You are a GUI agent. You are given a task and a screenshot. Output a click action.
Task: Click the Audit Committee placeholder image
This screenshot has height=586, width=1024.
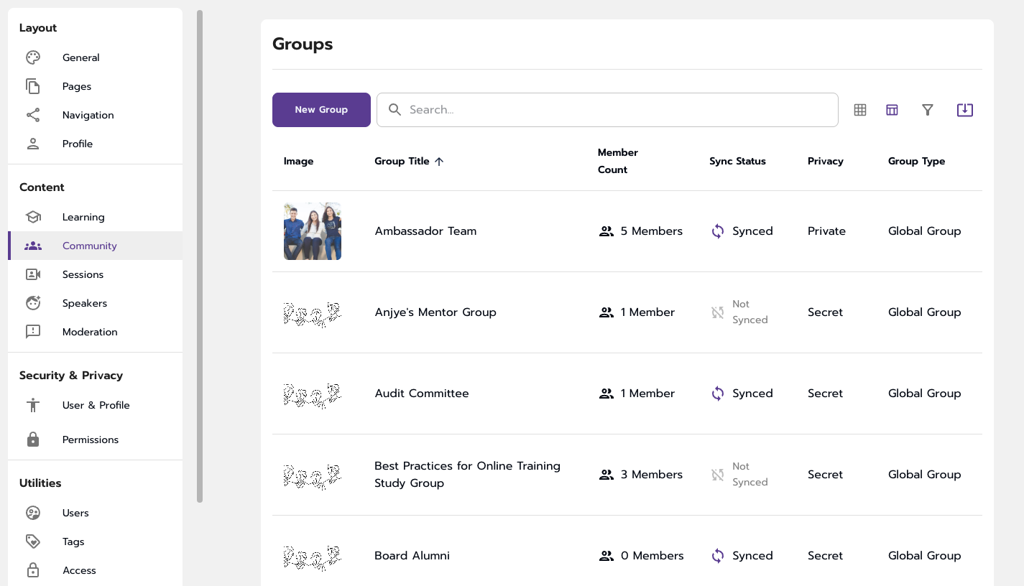click(312, 395)
